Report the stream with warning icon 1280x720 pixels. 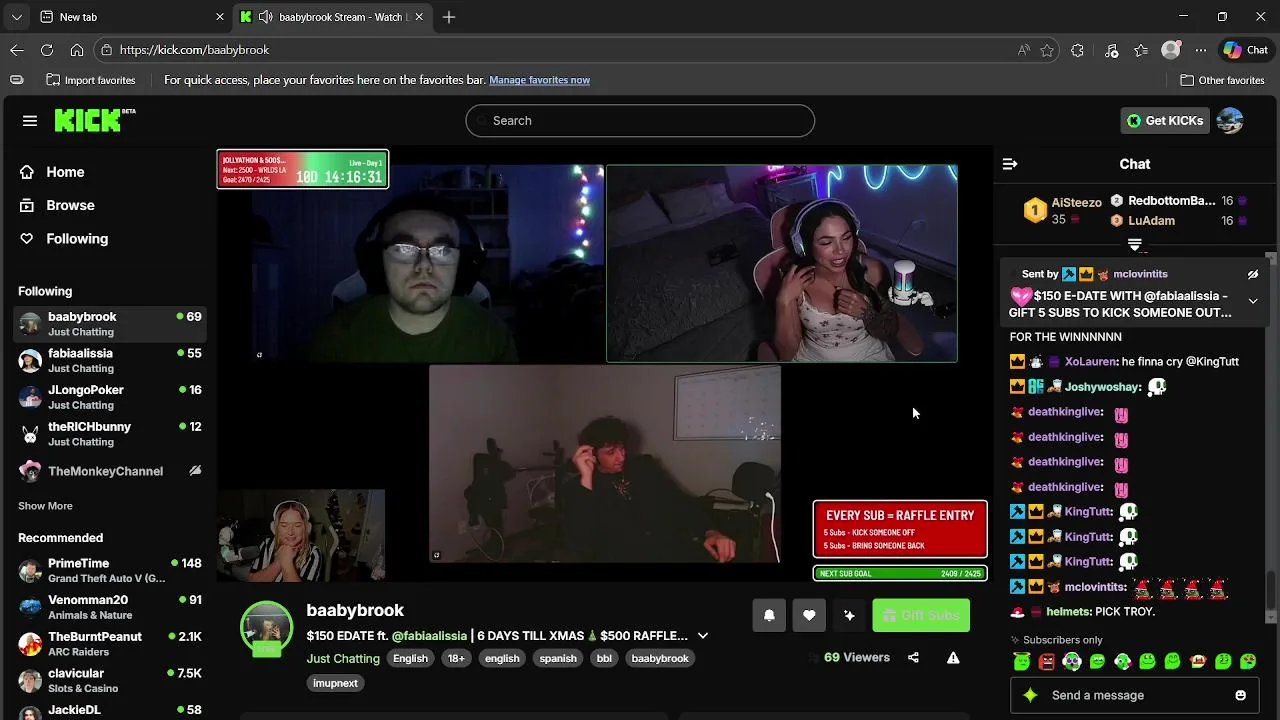pyautogui.click(x=953, y=658)
